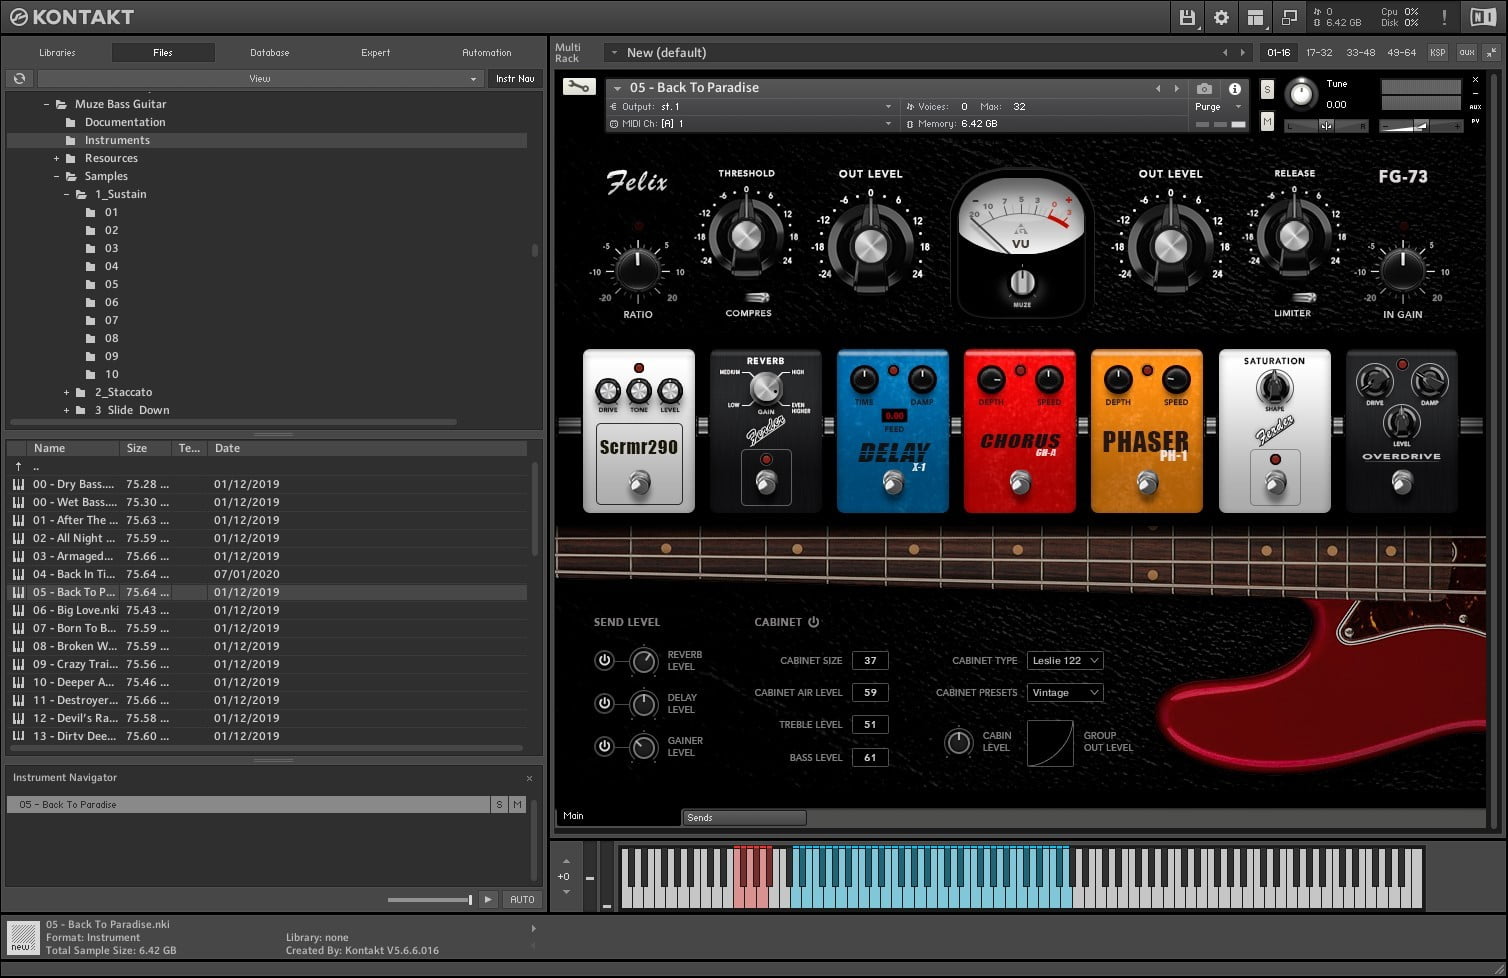Click the instrument snapshot camera icon
This screenshot has height=978, width=1508.
(1204, 89)
